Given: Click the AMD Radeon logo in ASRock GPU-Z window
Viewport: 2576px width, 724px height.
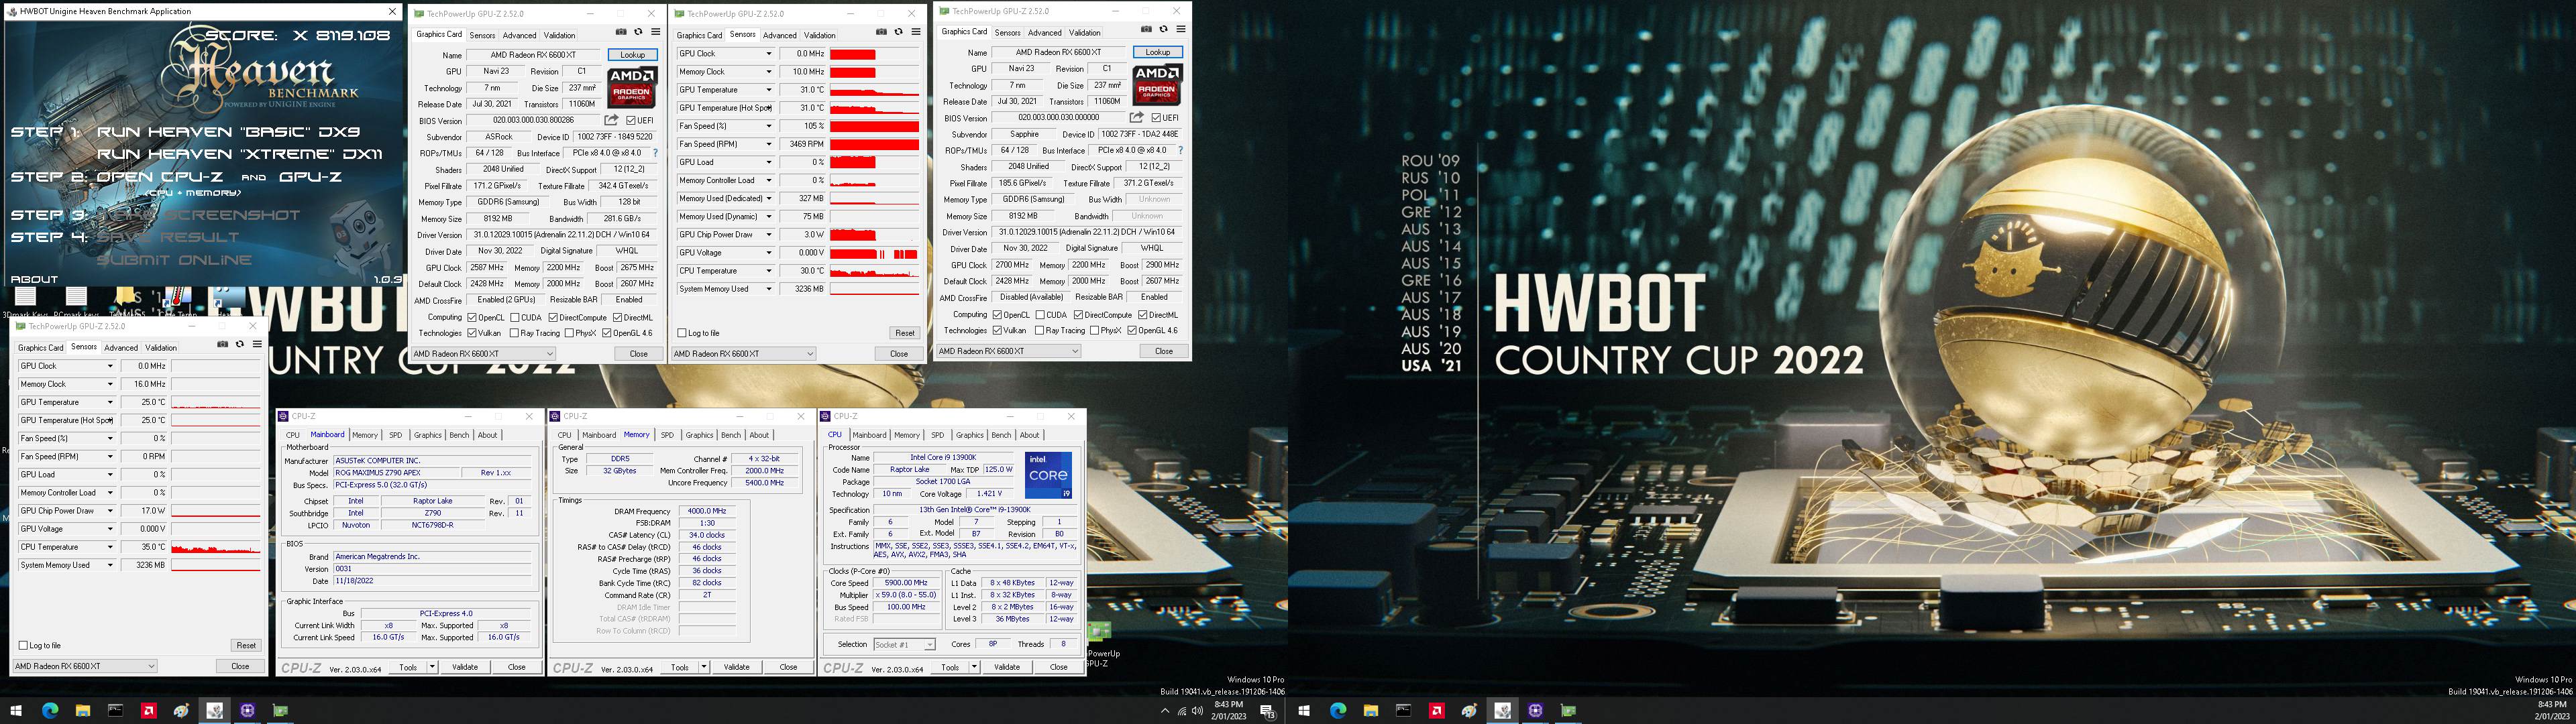Looking at the screenshot, I should [x=632, y=87].
